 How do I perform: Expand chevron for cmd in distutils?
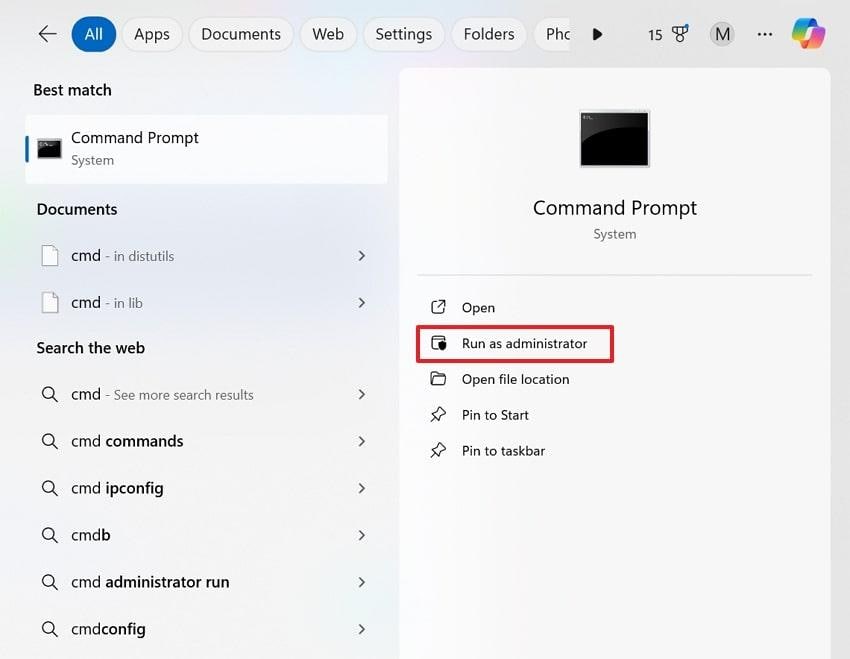tap(362, 256)
